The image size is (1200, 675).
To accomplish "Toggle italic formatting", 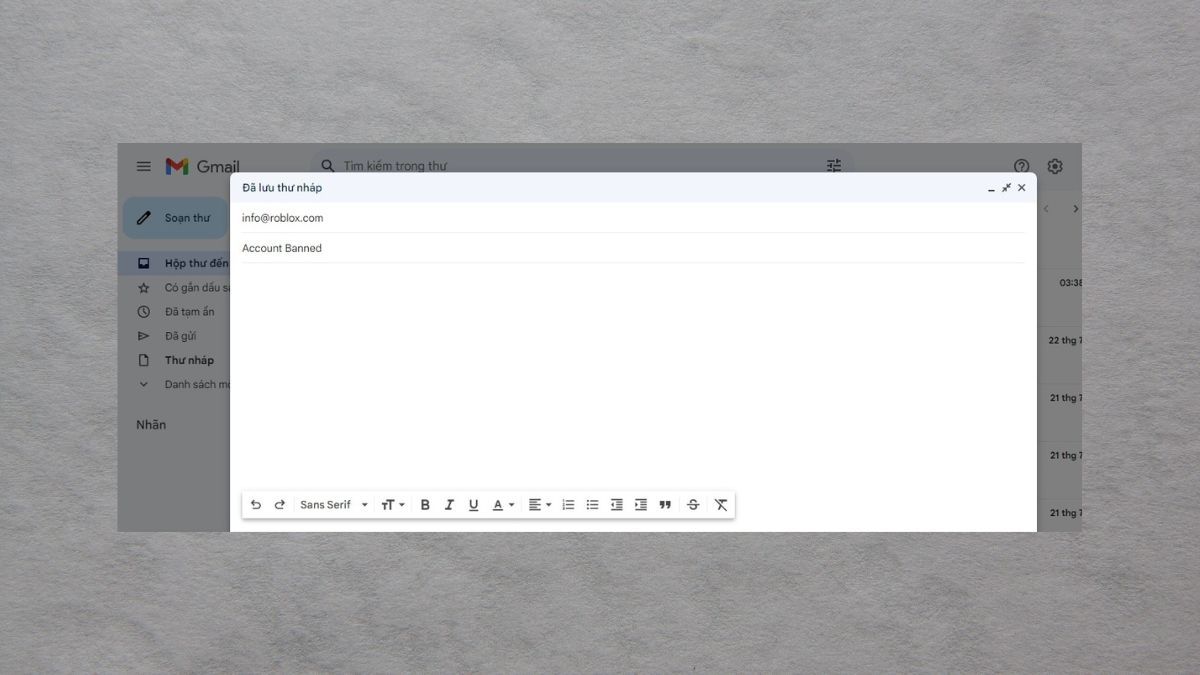I will (x=449, y=505).
